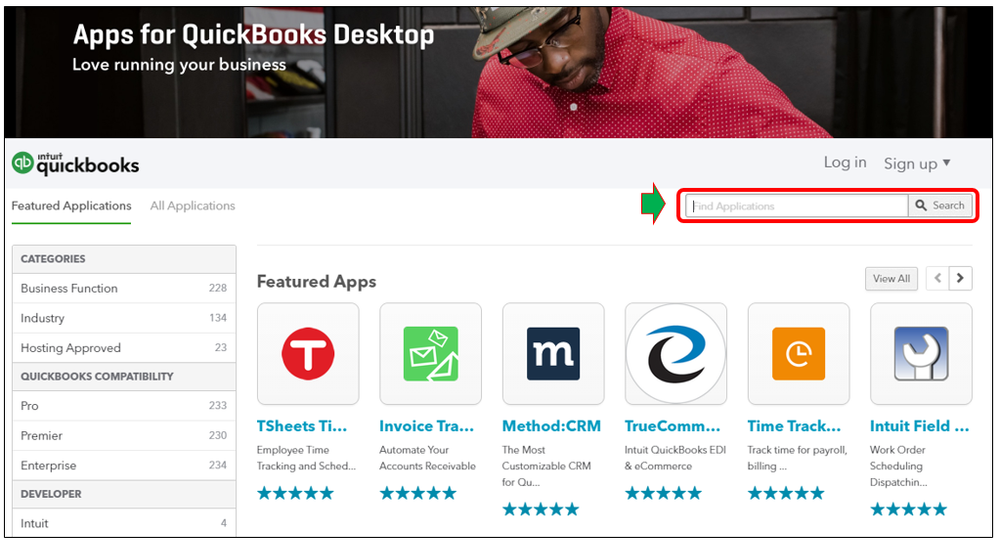Viewport: 999px width, 542px height.
Task: Open the TrueComm... title link
Action: pyautogui.click(x=672, y=426)
